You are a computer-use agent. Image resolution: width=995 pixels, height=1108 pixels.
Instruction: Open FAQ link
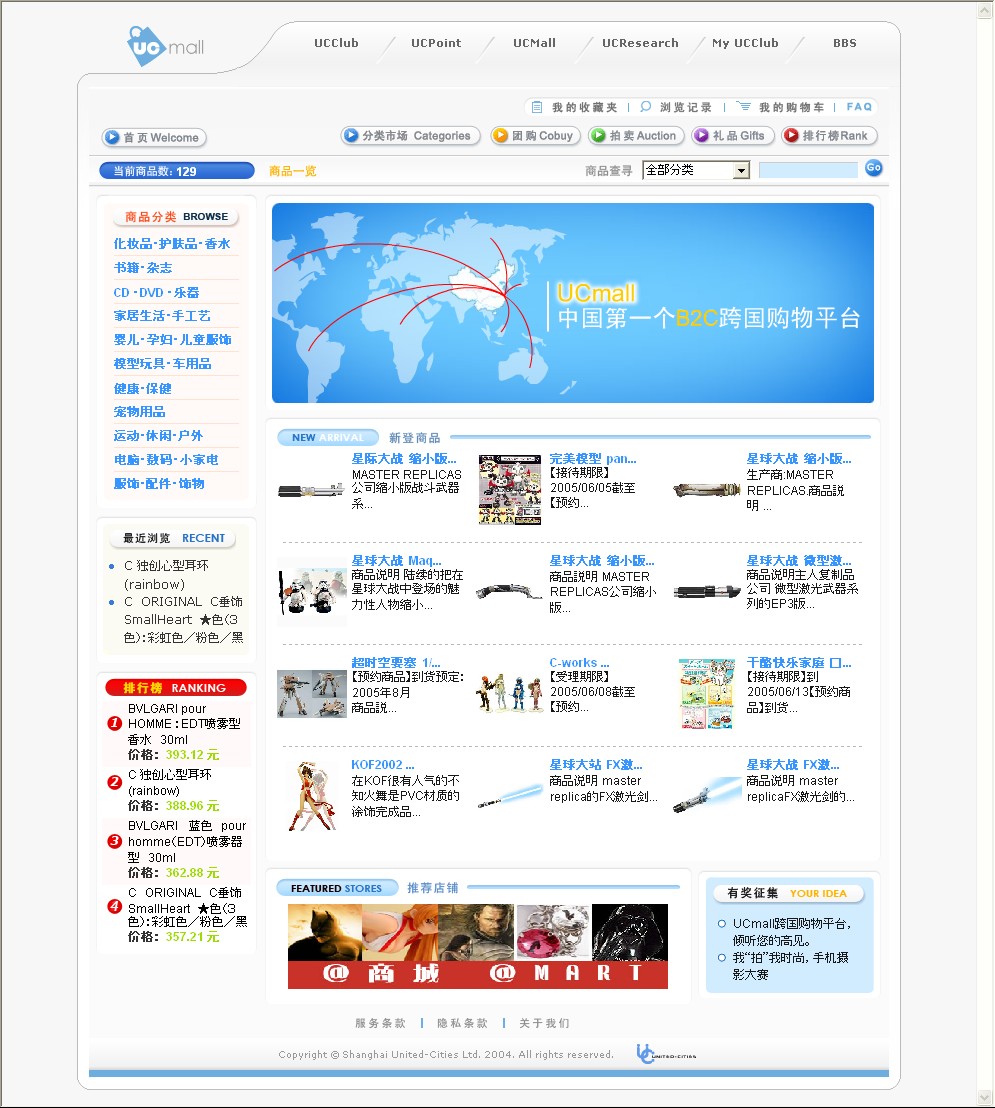click(859, 107)
